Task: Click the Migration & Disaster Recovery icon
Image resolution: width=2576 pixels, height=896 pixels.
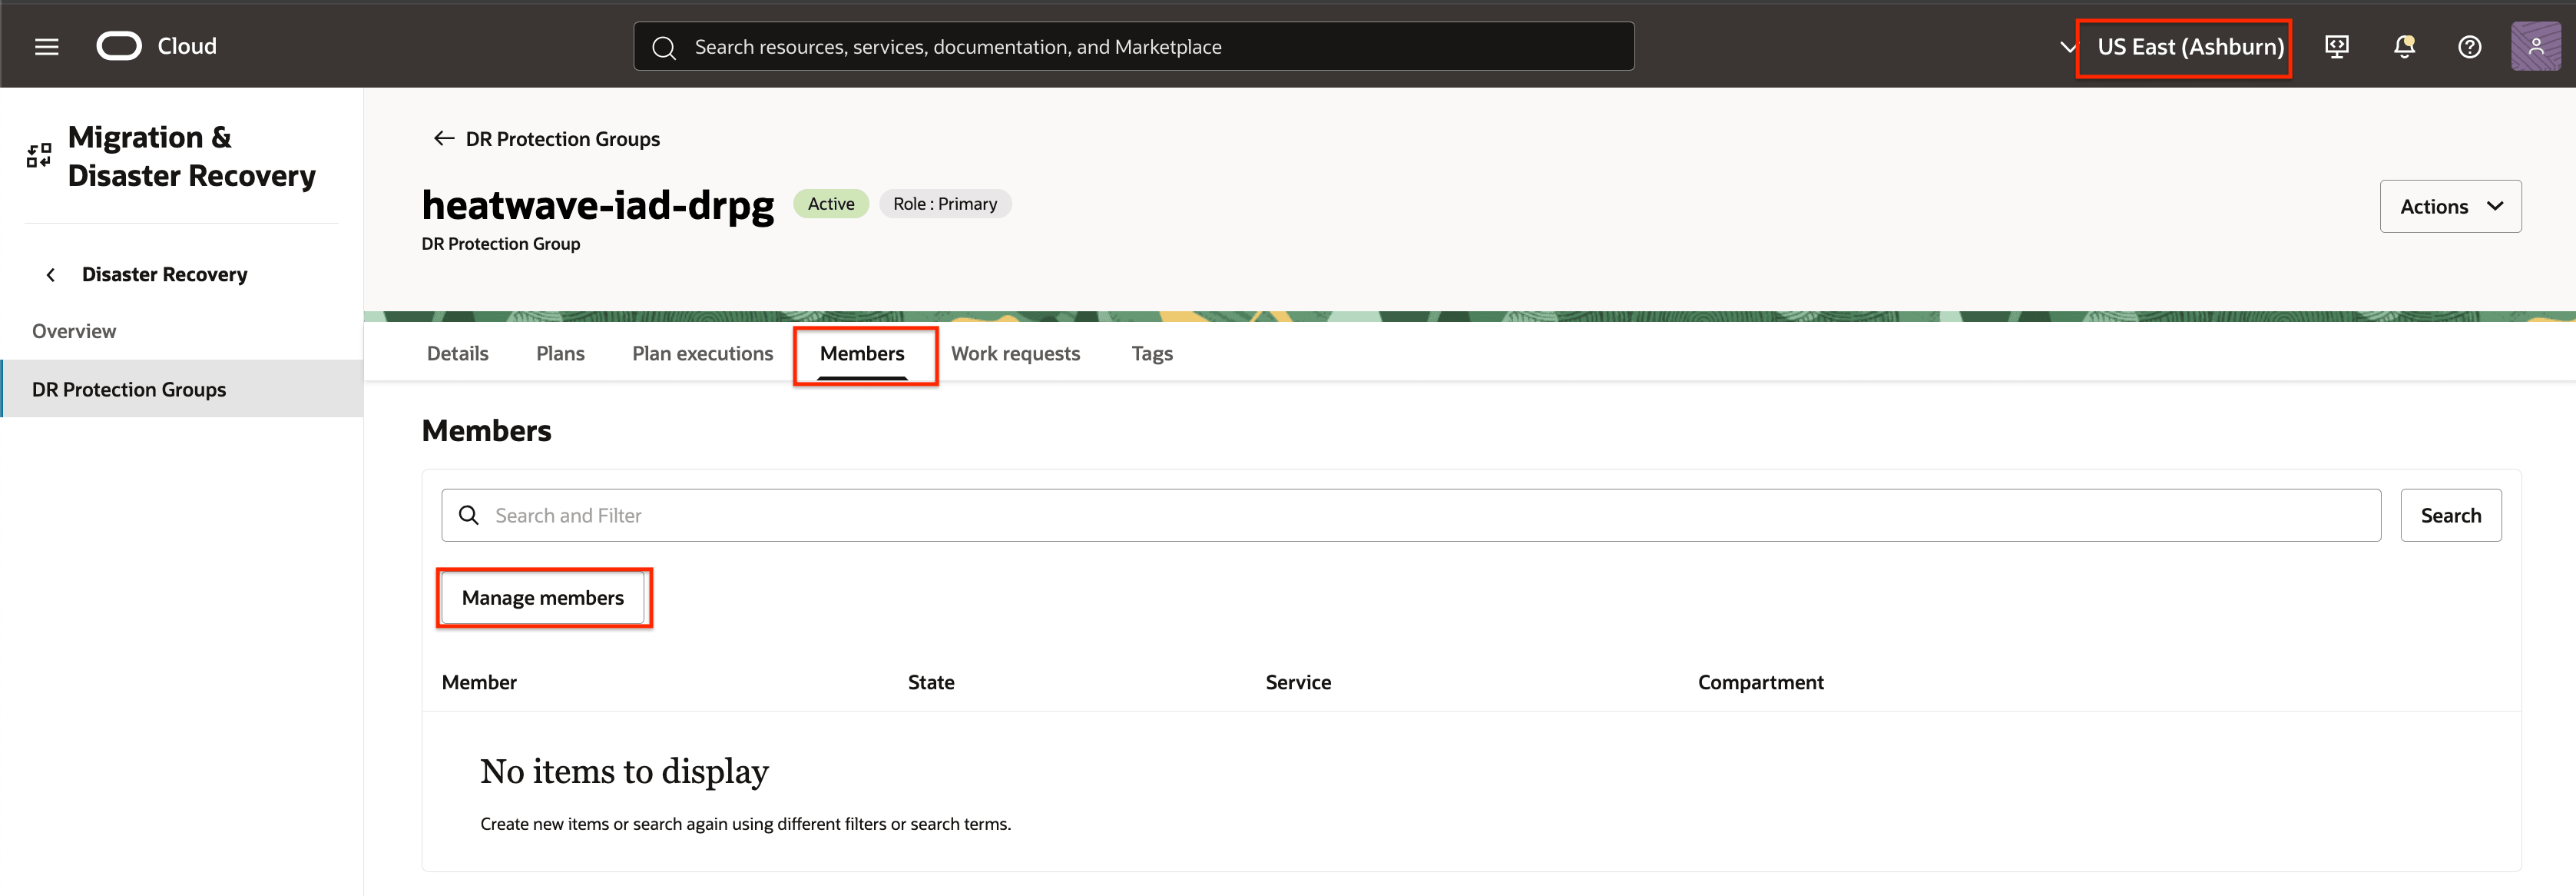Action: pyautogui.click(x=39, y=156)
